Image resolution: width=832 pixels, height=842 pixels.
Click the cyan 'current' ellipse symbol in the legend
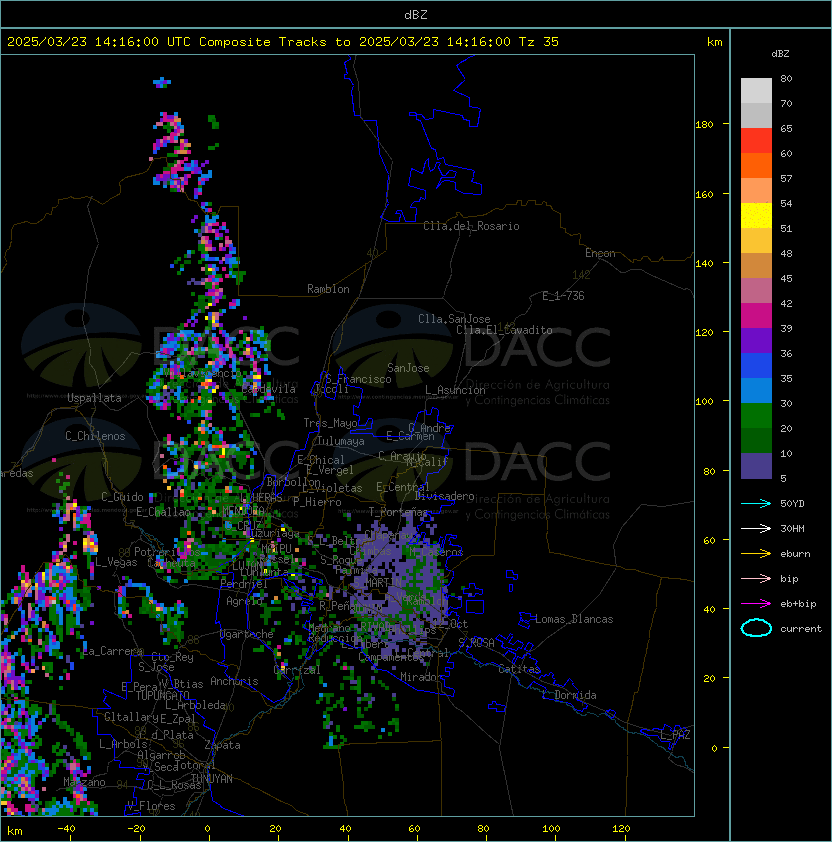[x=756, y=628]
